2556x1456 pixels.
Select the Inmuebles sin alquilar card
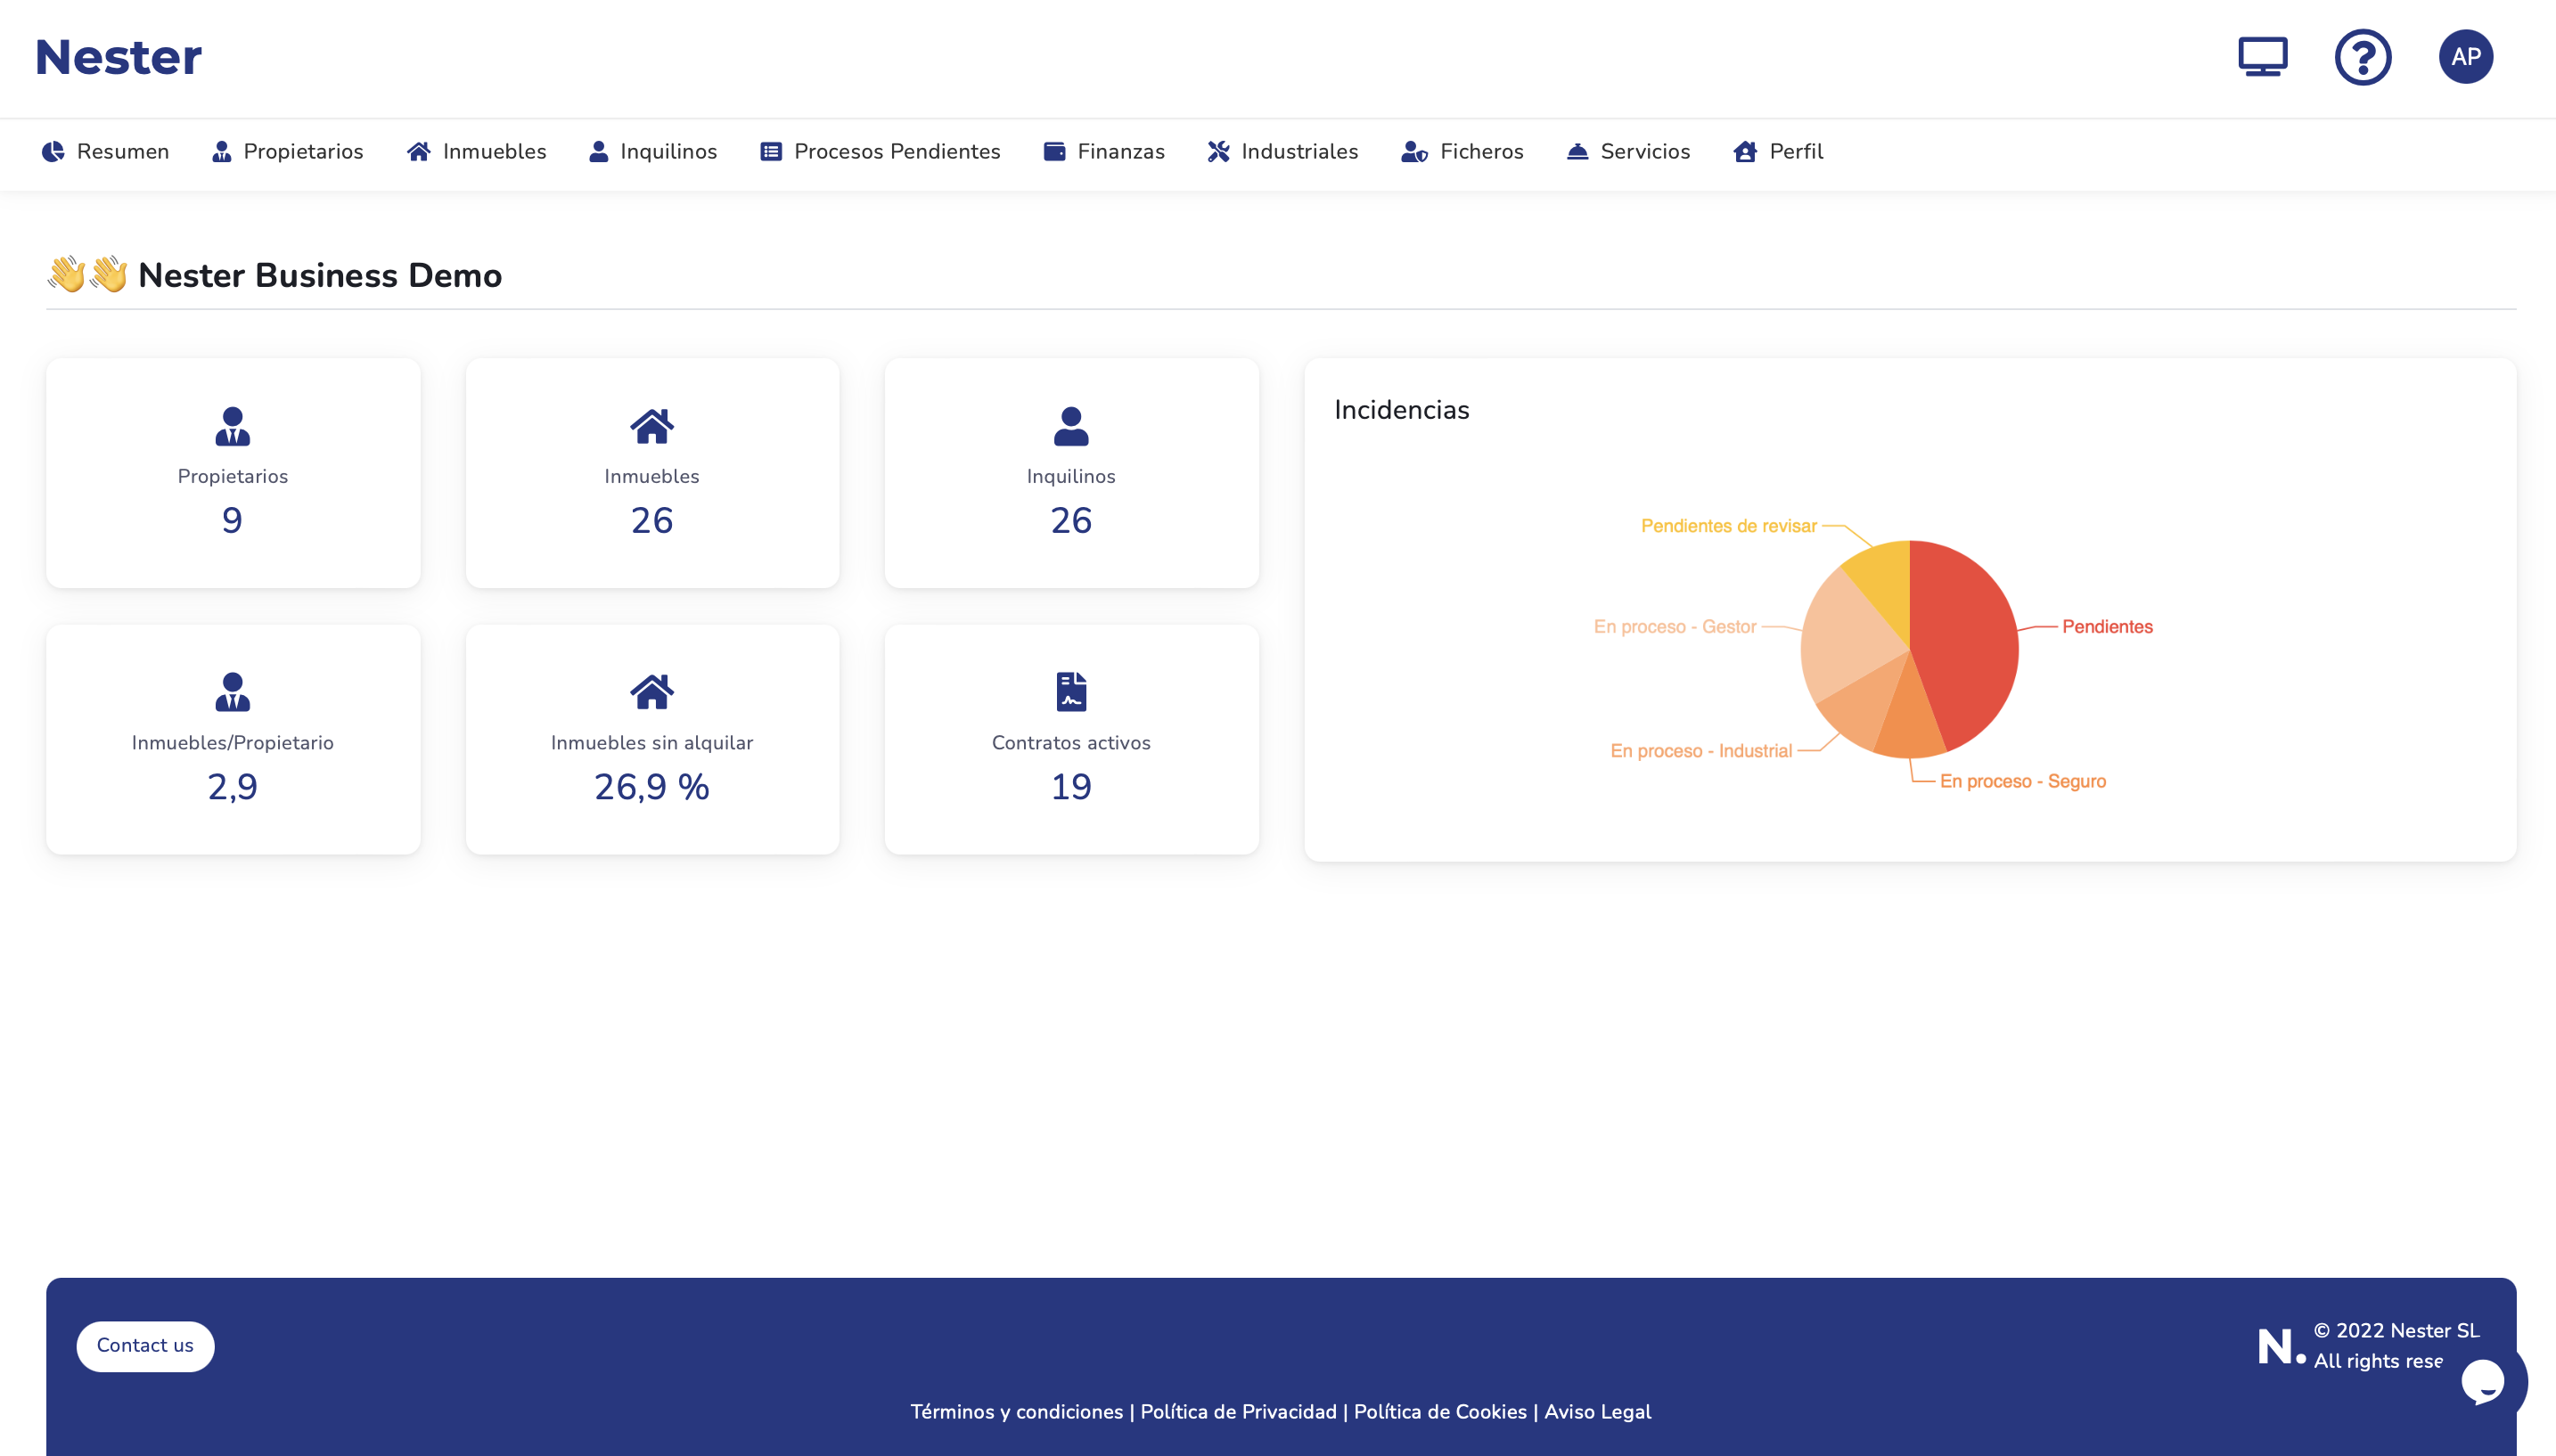(x=652, y=740)
